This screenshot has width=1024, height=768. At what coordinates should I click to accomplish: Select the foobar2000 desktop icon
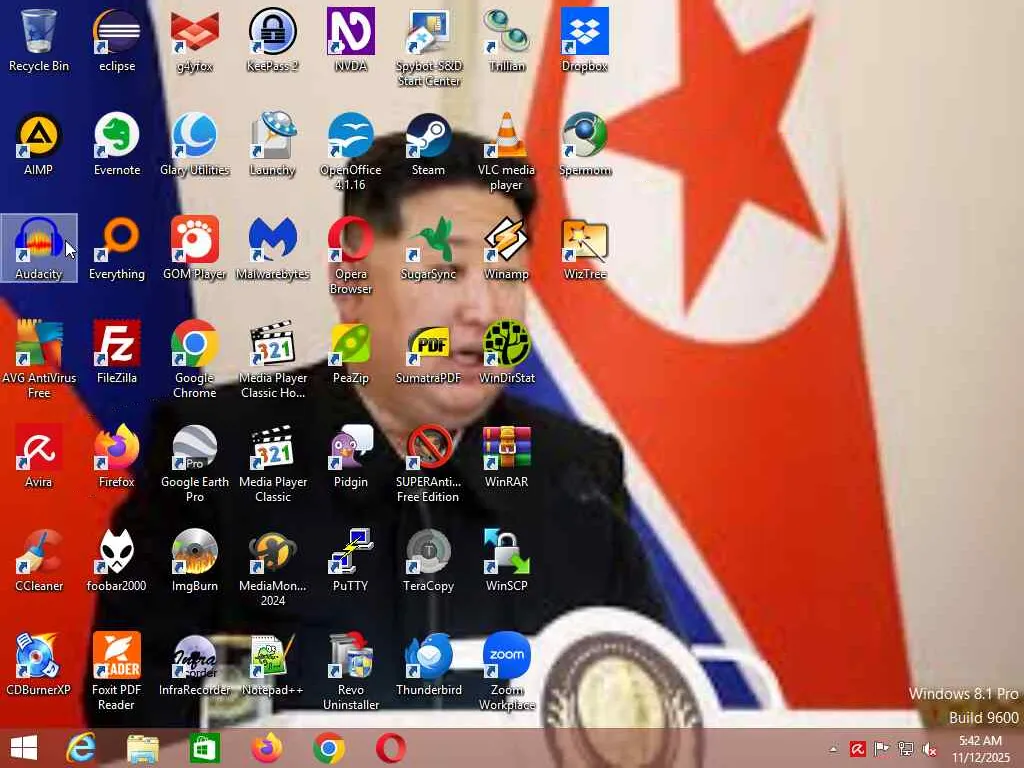point(117,560)
